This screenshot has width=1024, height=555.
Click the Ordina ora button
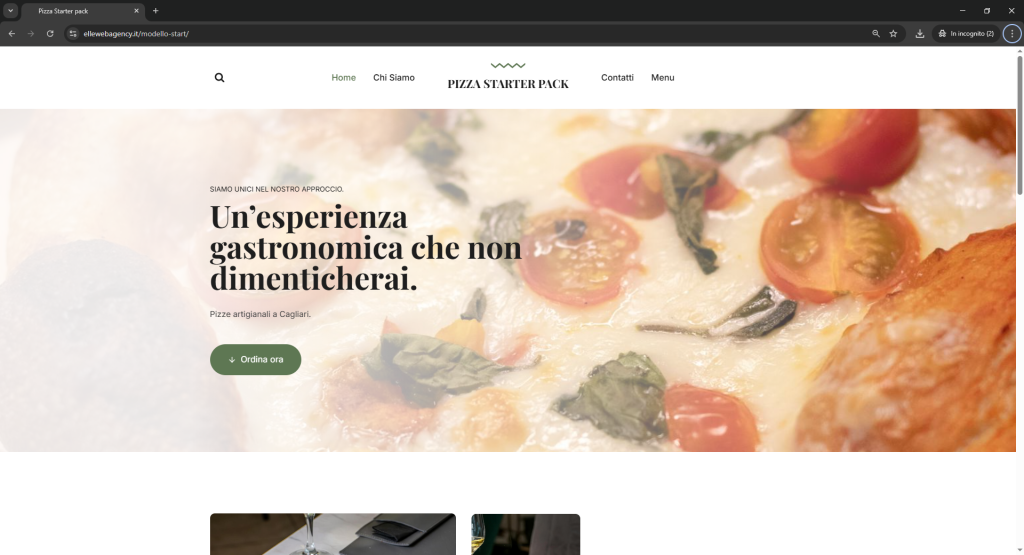point(255,359)
